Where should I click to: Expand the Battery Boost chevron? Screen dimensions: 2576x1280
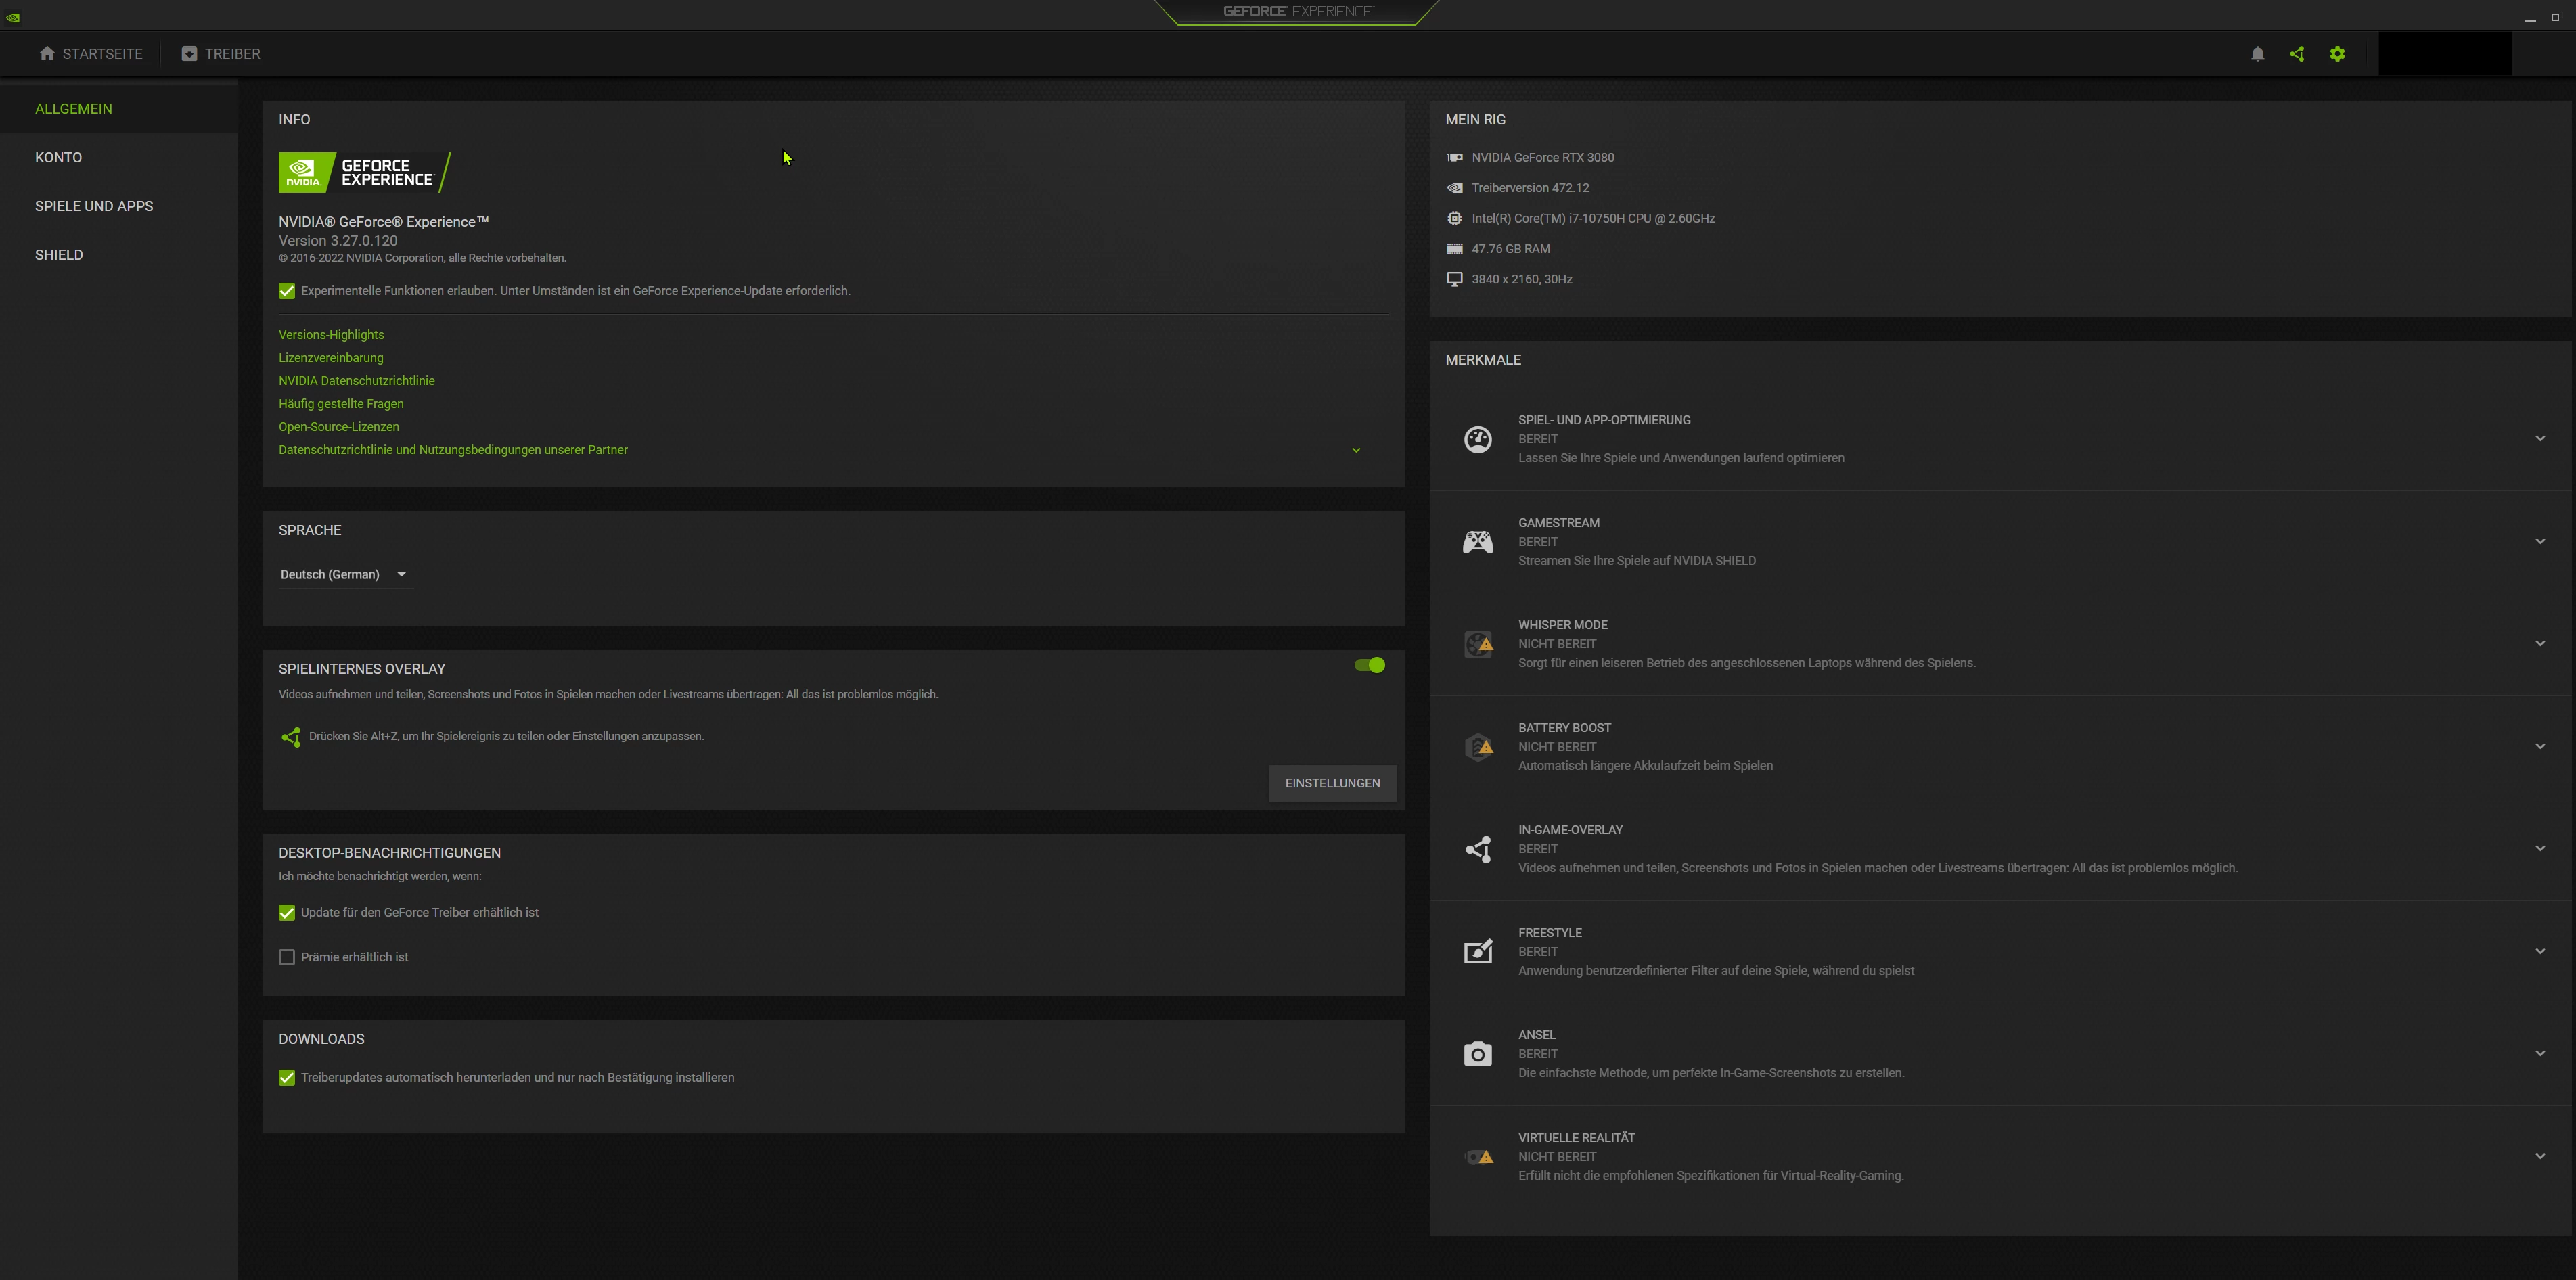click(2539, 746)
